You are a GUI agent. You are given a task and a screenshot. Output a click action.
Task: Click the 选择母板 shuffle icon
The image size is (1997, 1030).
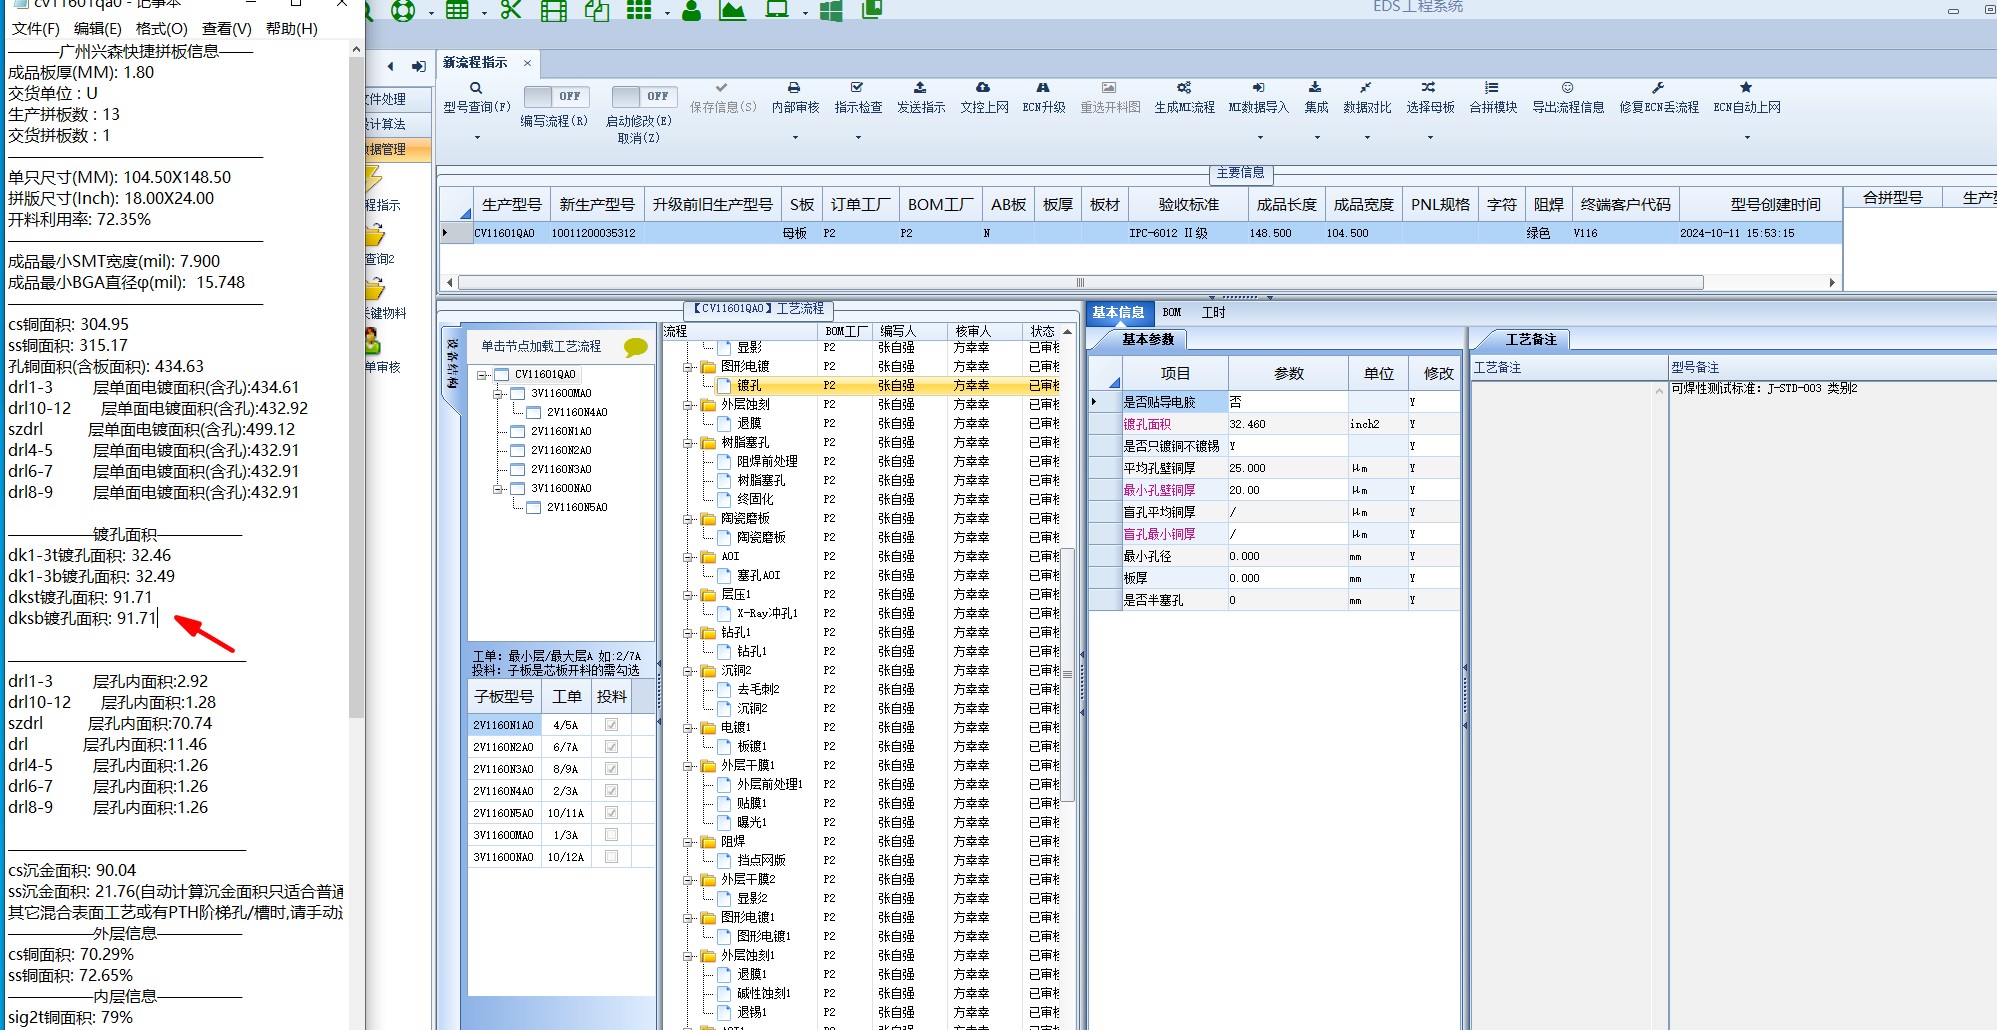1429,88
